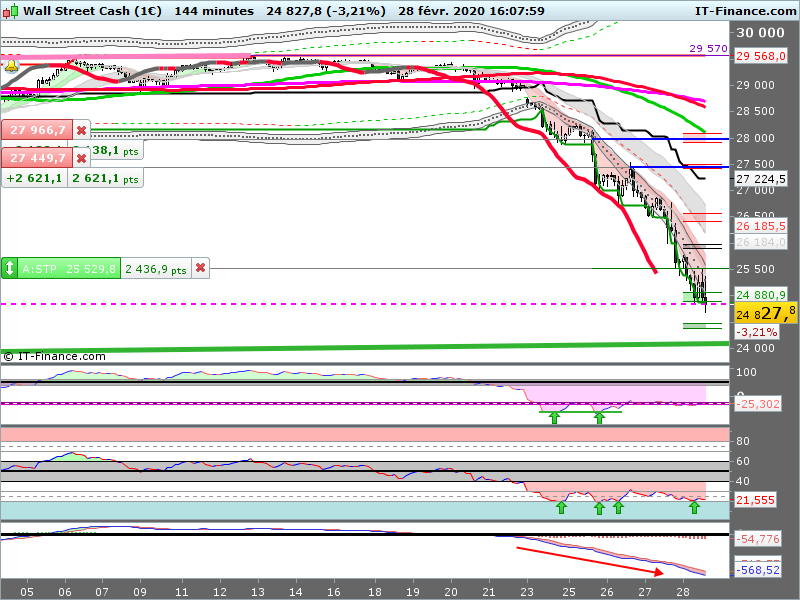Image resolution: width=800 pixels, height=600 pixels.
Task: Click the IT-Finance.com link top right
Action: coord(745,11)
